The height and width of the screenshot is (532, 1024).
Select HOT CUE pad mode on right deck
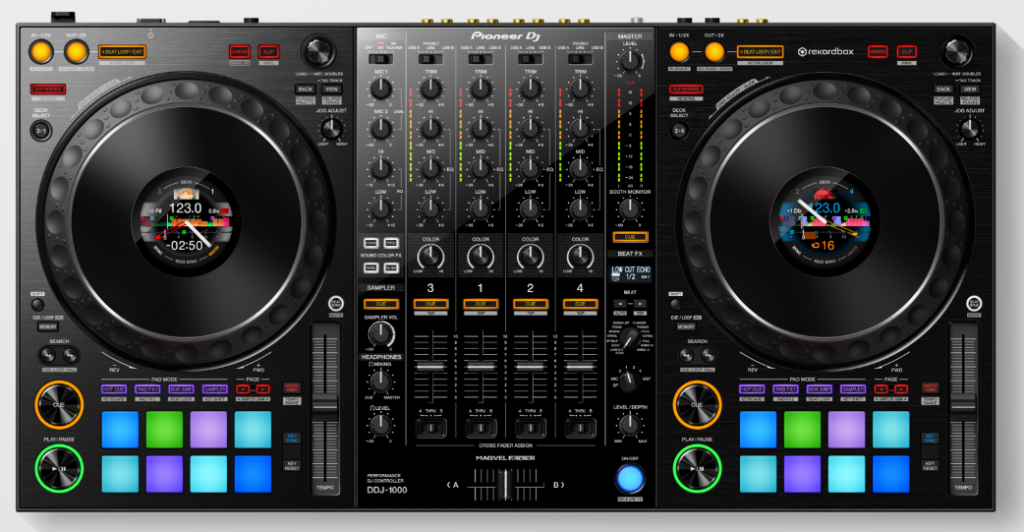pos(752,389)
